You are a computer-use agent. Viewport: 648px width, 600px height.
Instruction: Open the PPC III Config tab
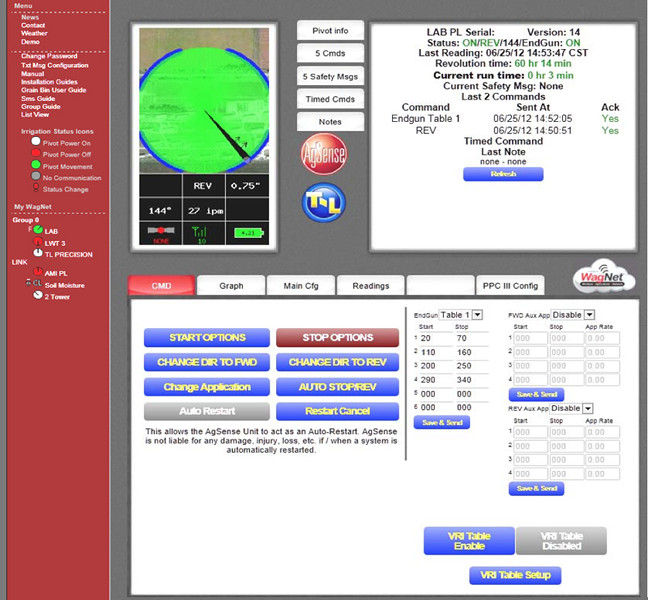(510, 286)
